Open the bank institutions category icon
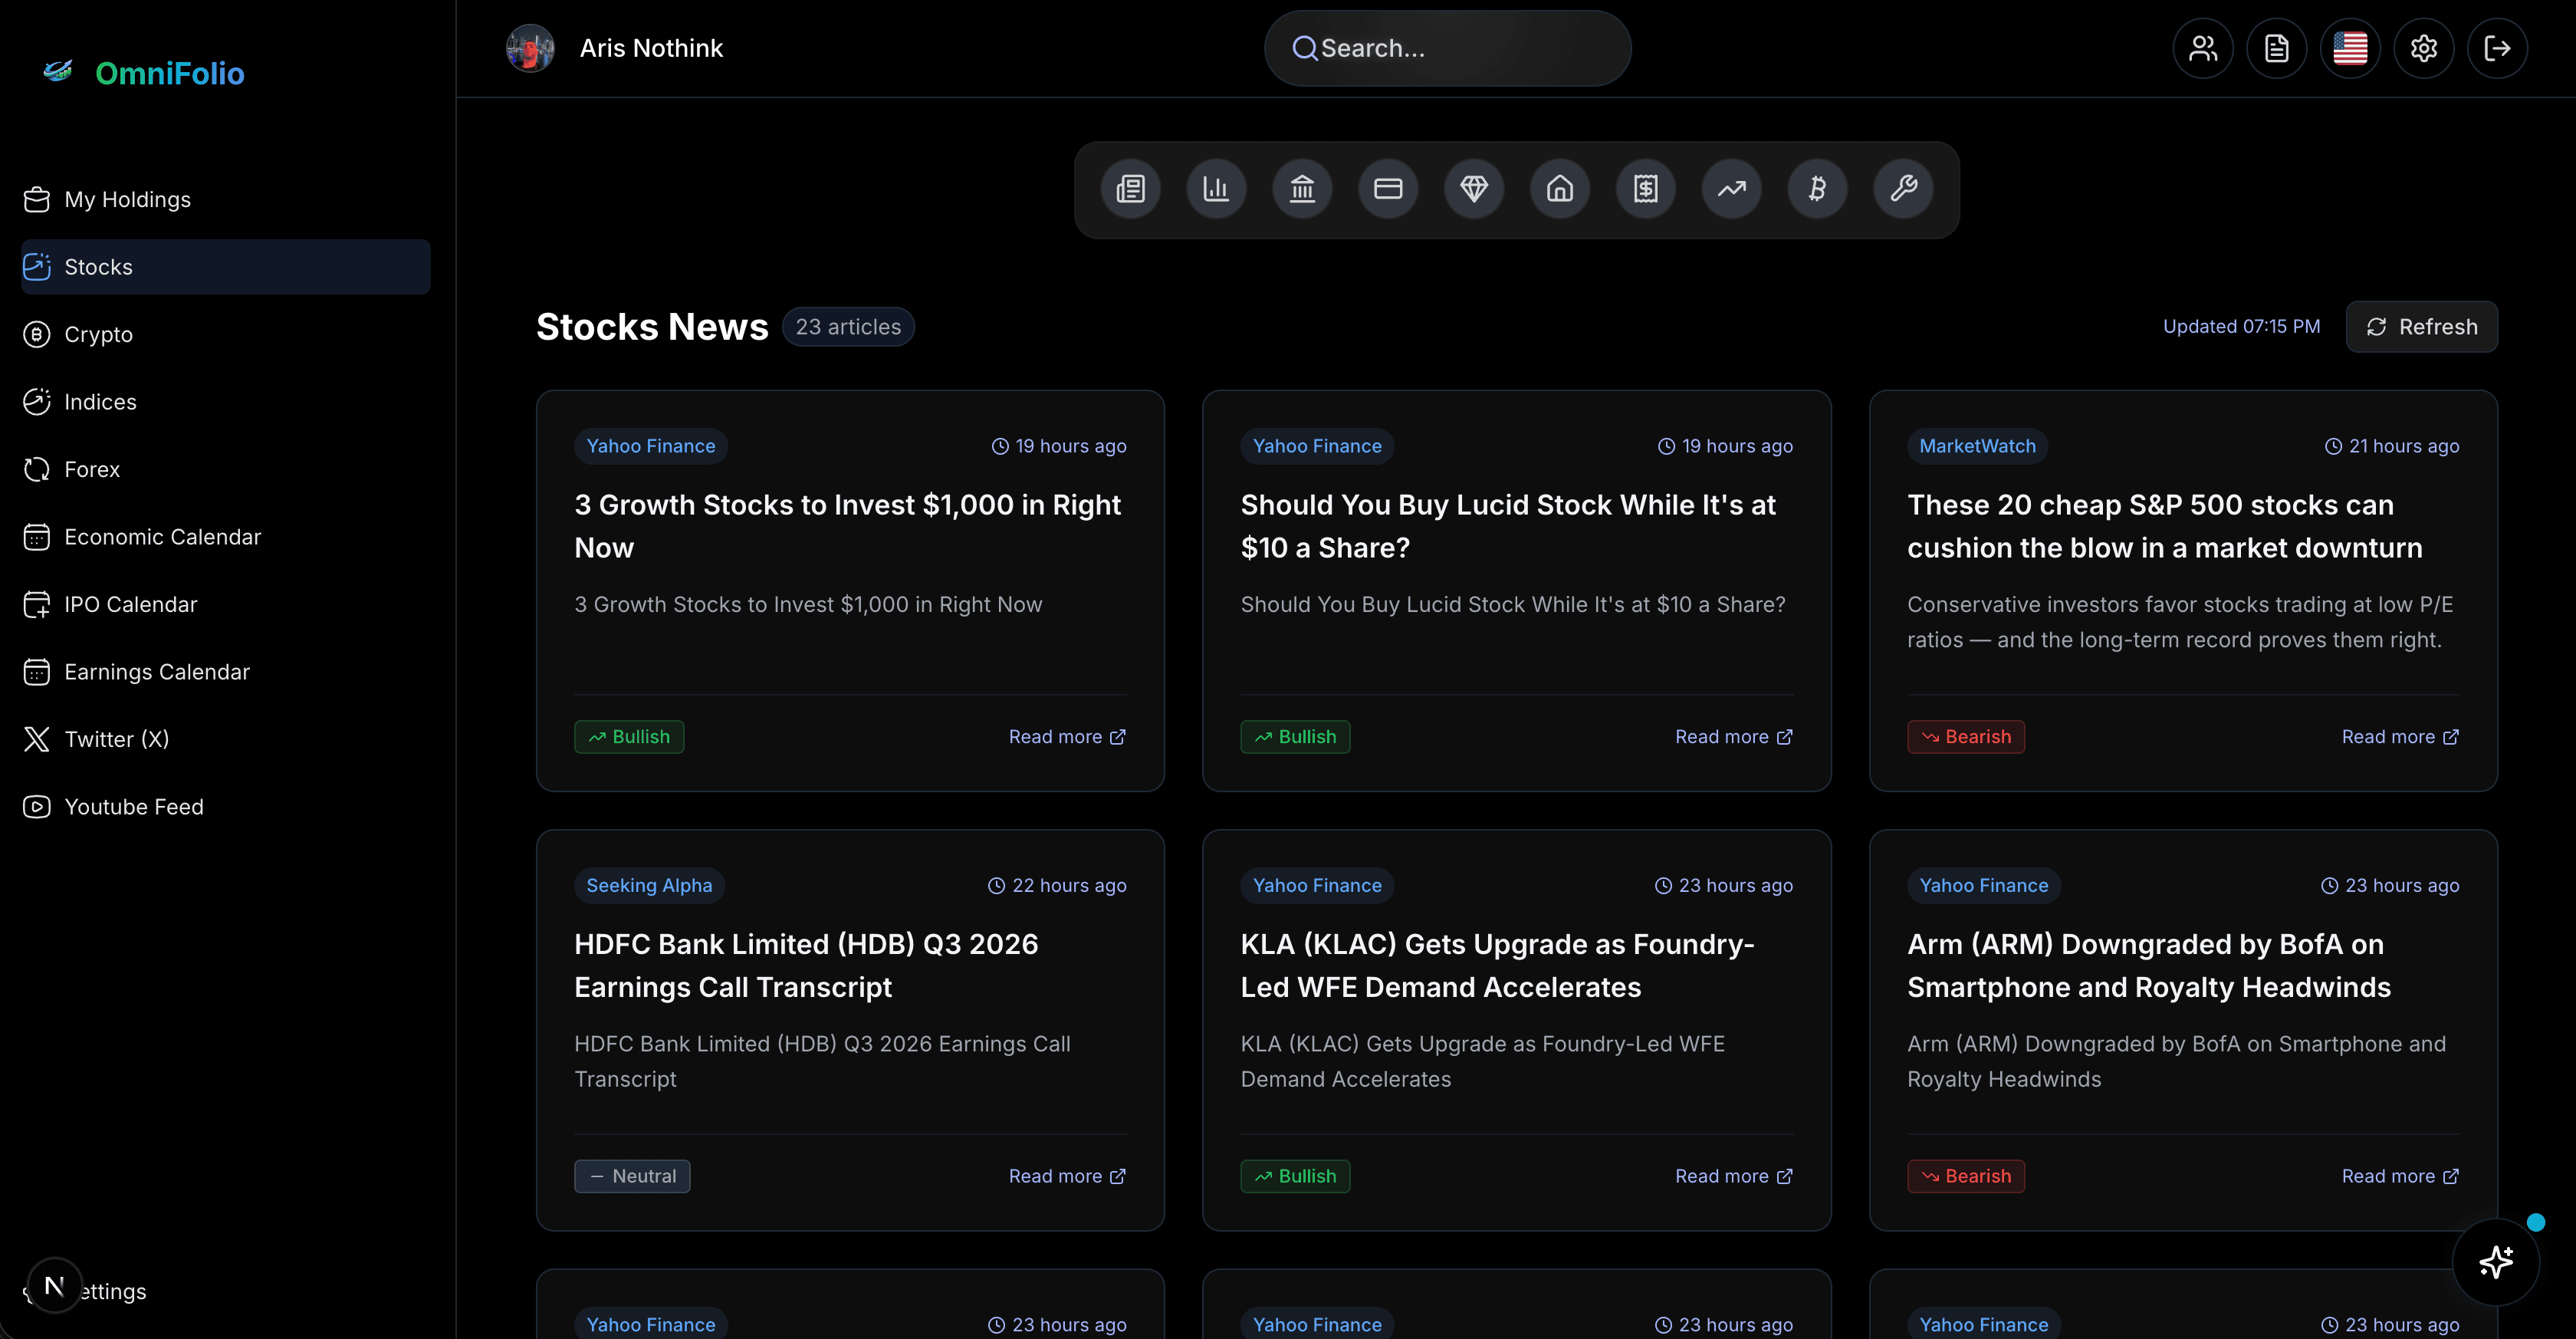The image size is (2576, 1339). pyautogui.click(x=1302, y=188)
